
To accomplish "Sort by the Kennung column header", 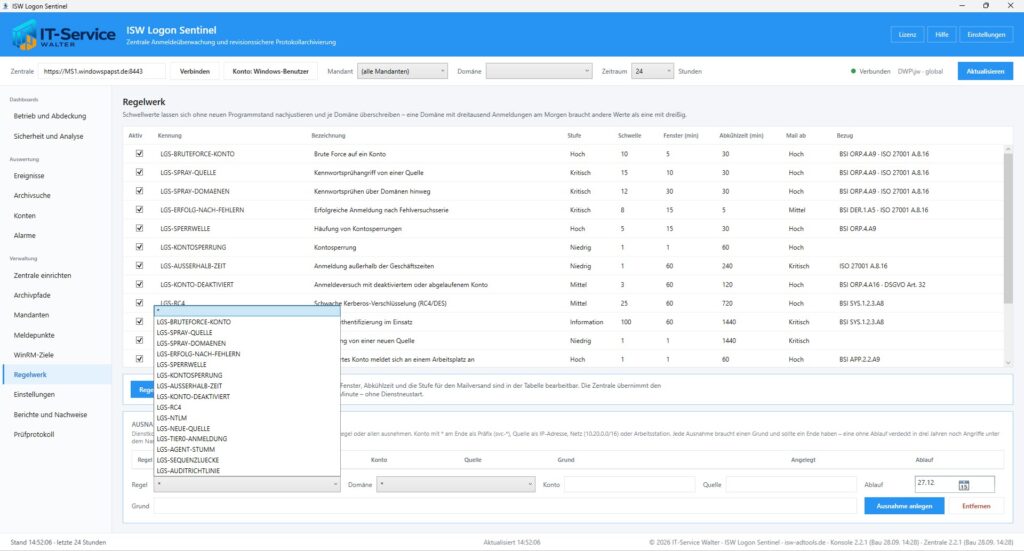I will pos(170,135).
